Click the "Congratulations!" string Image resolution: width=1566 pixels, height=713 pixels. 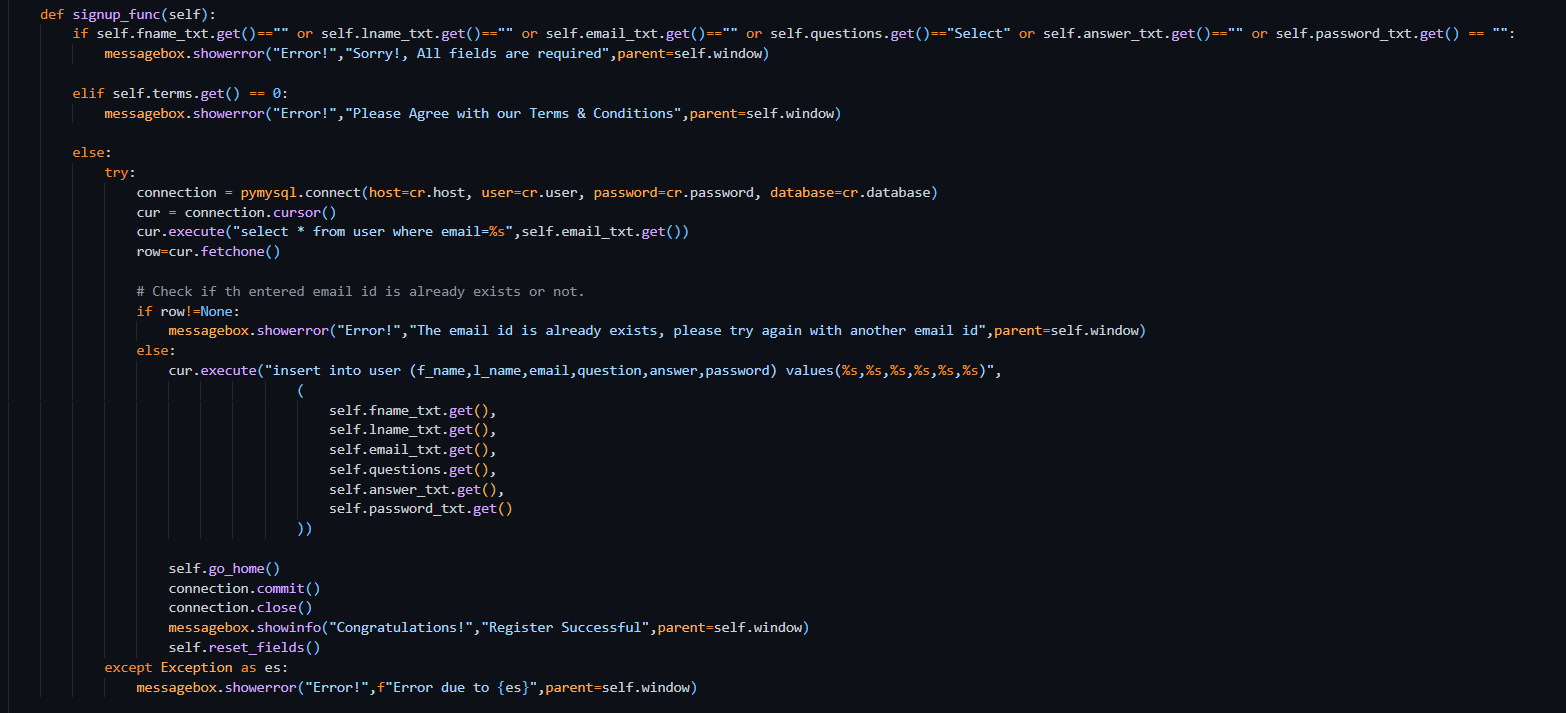(x=401, y=628)
